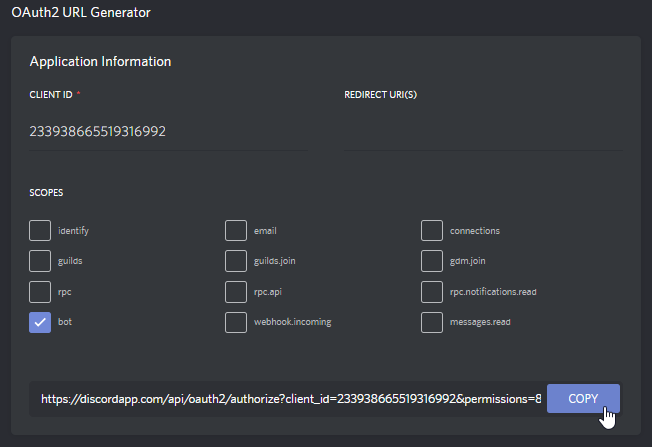Screen dimensions: 652x447
Task: Focus the Redirect URI(s) field
Action: (x=482, y=131)
